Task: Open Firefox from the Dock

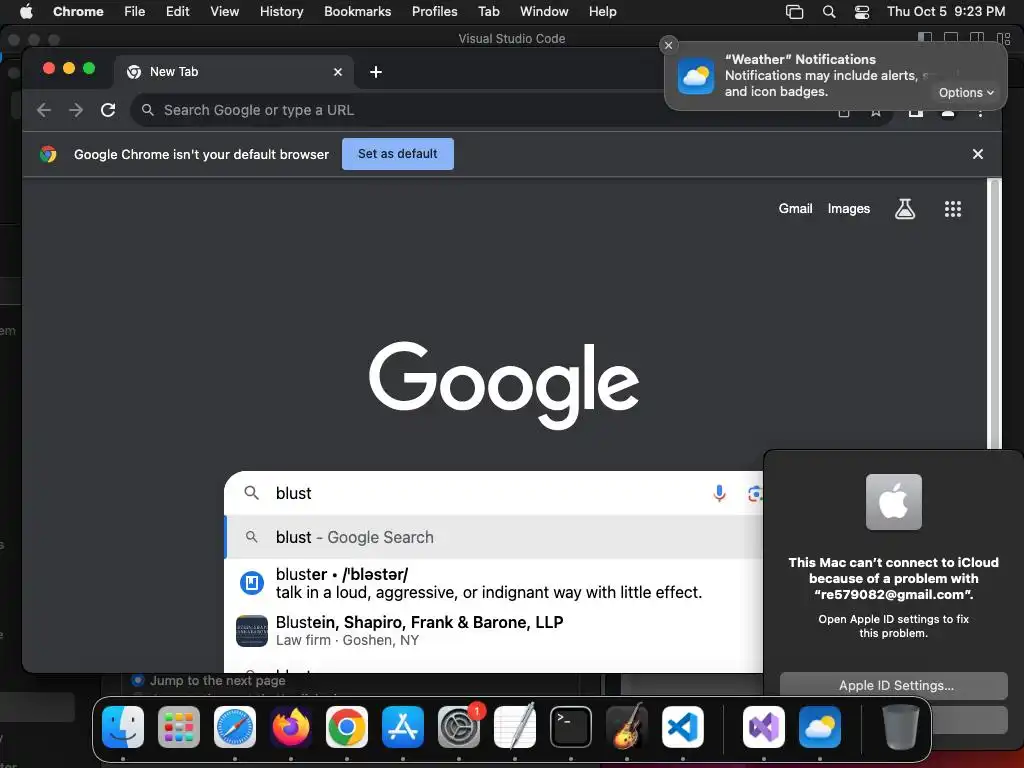Action: tap(291, 727)
